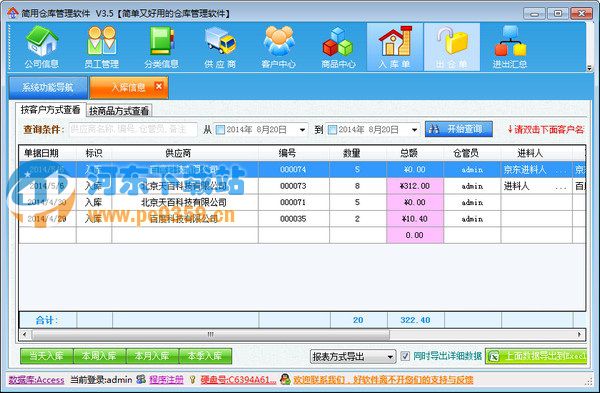Toggle the start date checkbox after 从
Screen dimensions: 600x393
(x=220, y=130)
